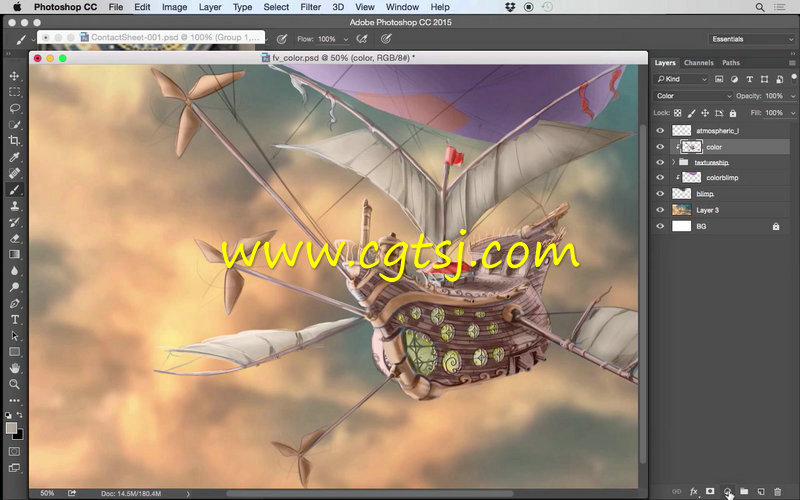Open the blend mode dropdown showing Color
The width and height of the screenshot is (800, 500).
point(693,96)
